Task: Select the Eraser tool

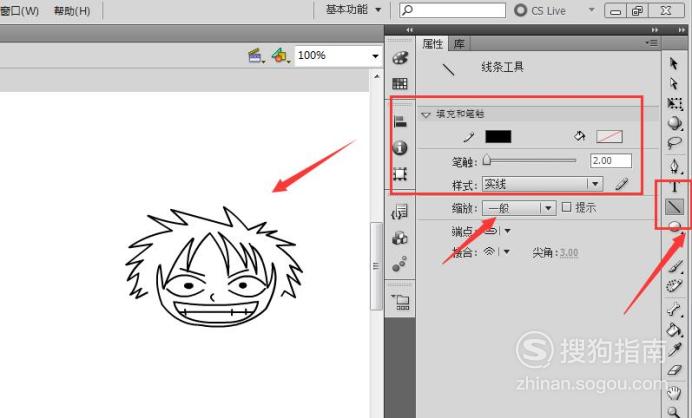Action: pyautogui.click(x=674, y=370)
